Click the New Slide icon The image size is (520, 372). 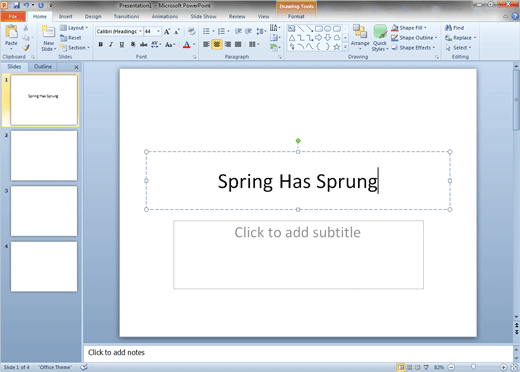(48, 32)
